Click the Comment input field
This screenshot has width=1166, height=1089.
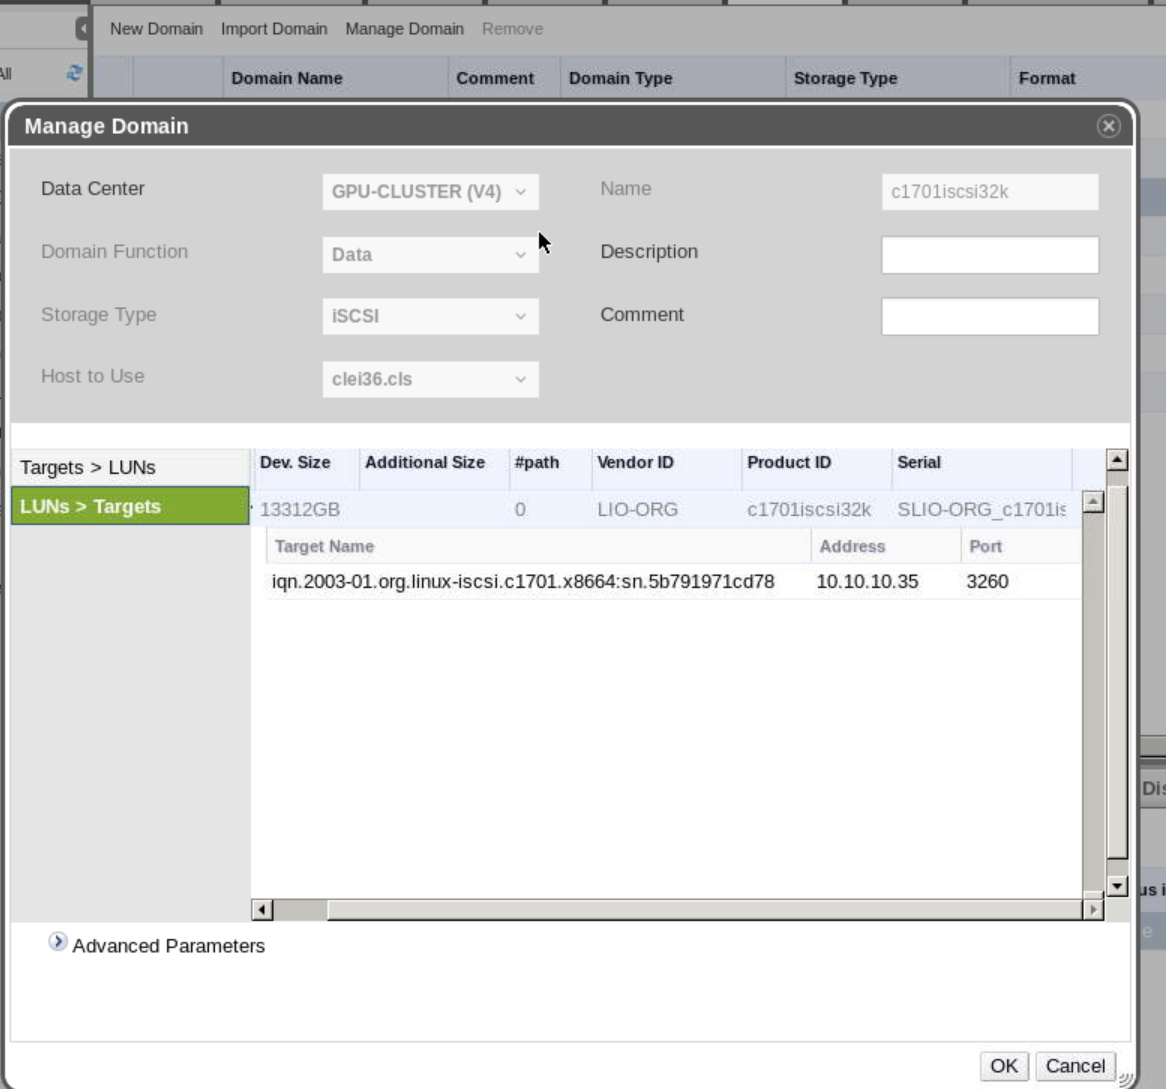(989, 317)
